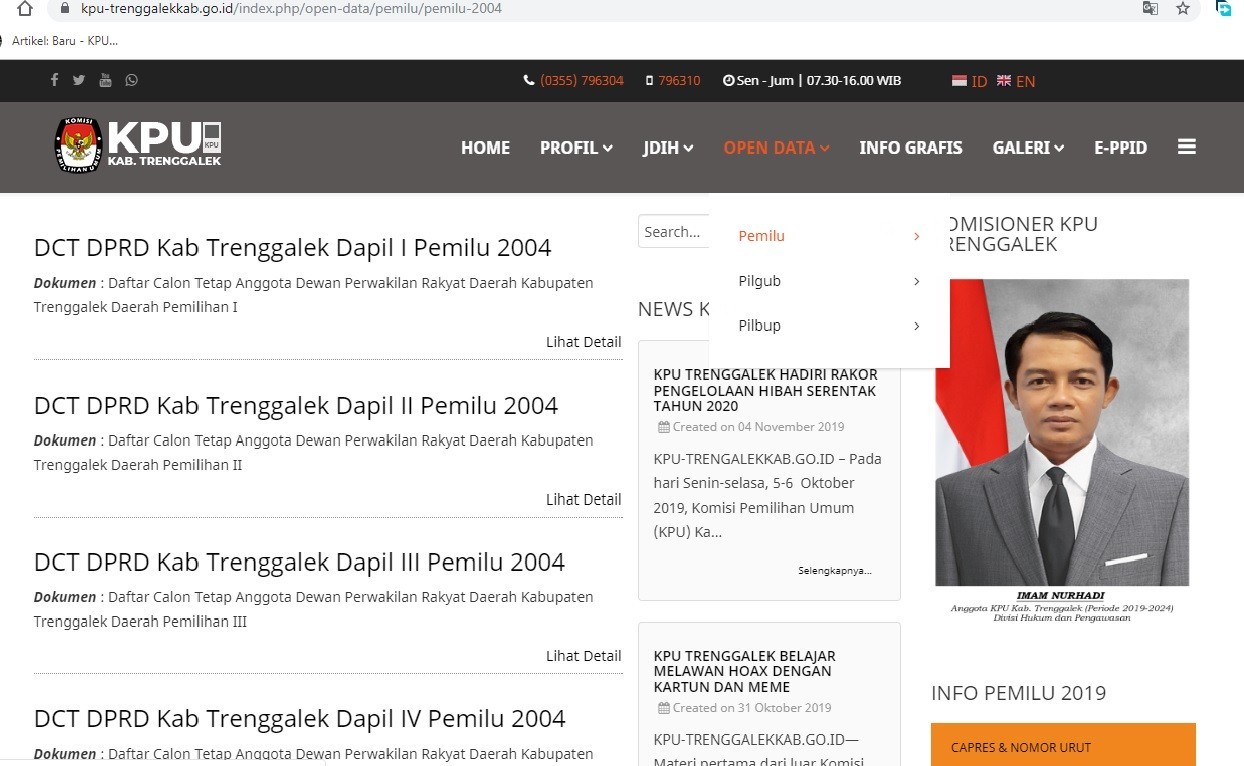The width and height of the screenshot is (1244, 766).
Task: Expand the GALERI dropdown menu
Action: [x=1027, y=148]
